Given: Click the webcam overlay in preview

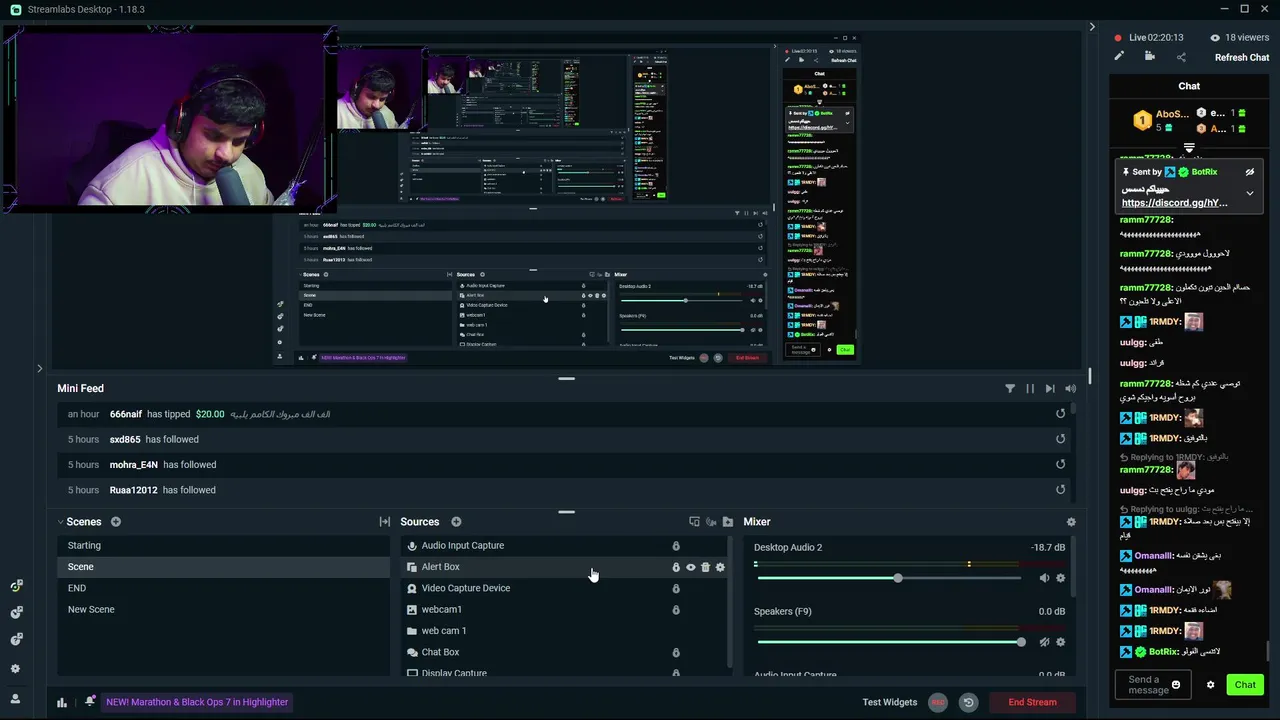Looking at the screenshot, I should pos(168,120).
